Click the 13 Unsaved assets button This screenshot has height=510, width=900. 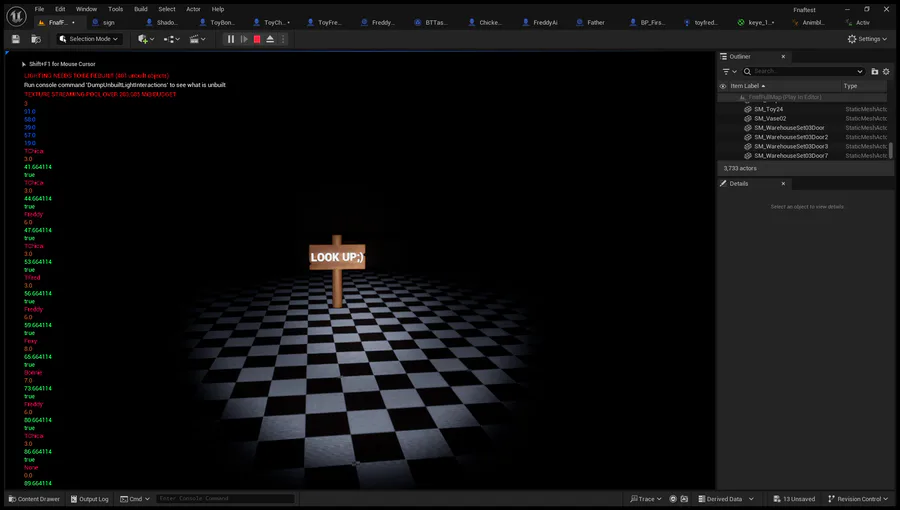794,499
